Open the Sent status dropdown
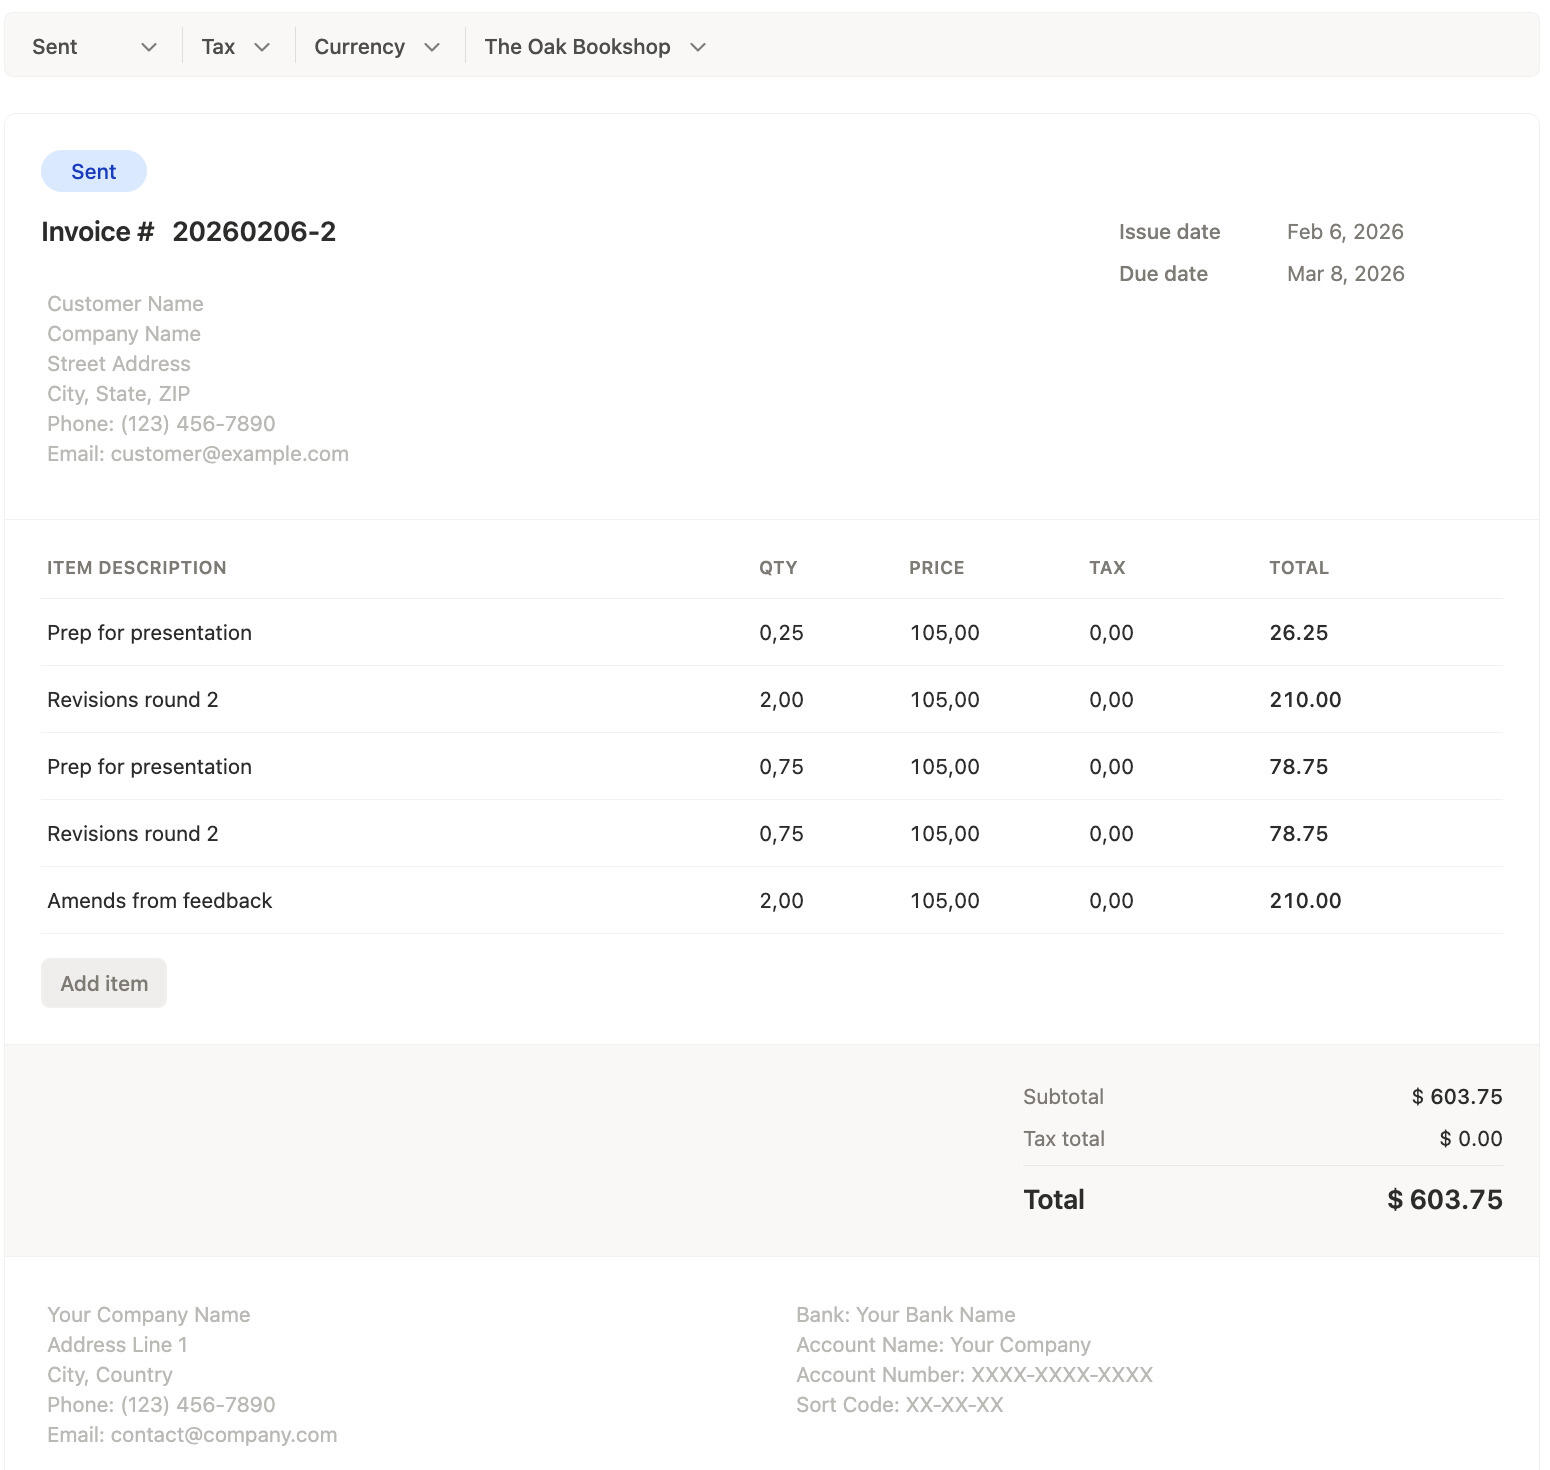This screenshot has height=1470, width=1550. click(93, 46)
